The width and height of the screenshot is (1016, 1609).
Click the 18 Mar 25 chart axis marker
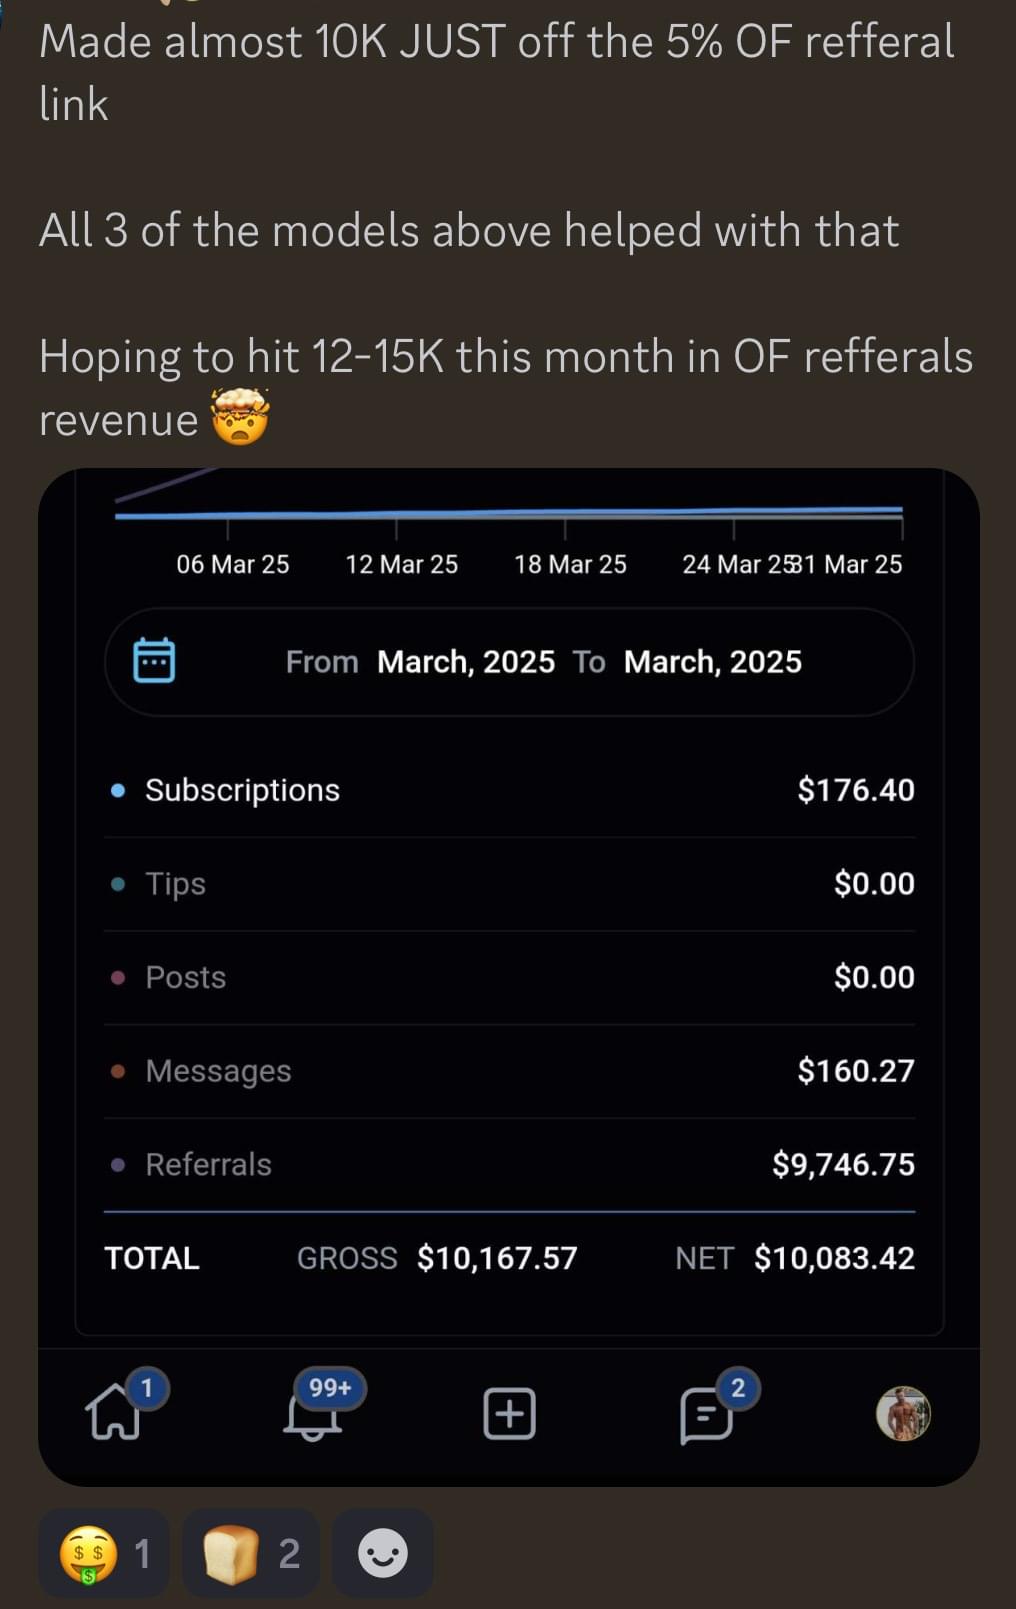click(x=570, y=564)
